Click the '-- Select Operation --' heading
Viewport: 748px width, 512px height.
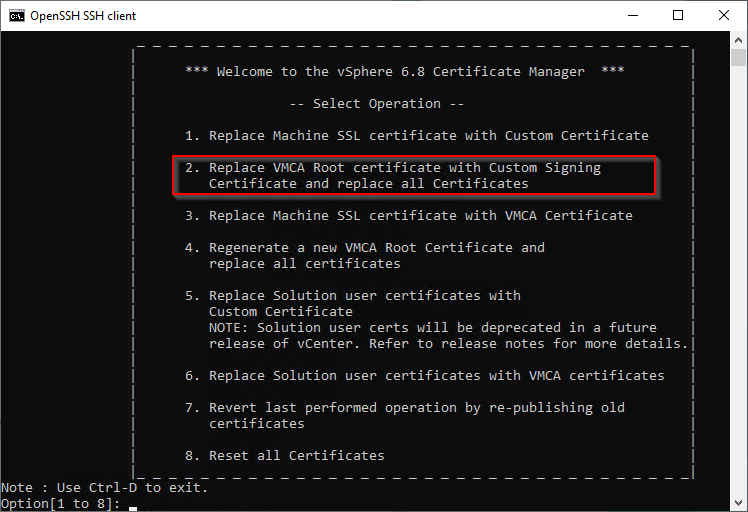[x=377, y=104]
